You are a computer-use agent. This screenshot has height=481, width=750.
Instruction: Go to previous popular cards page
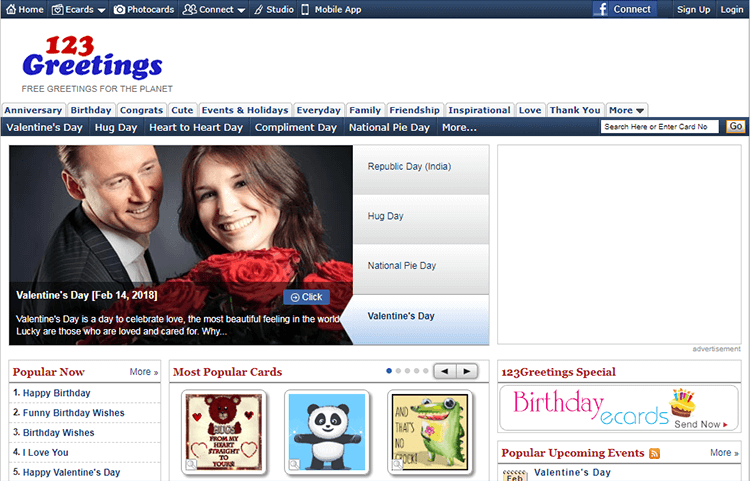click(445, 372)
